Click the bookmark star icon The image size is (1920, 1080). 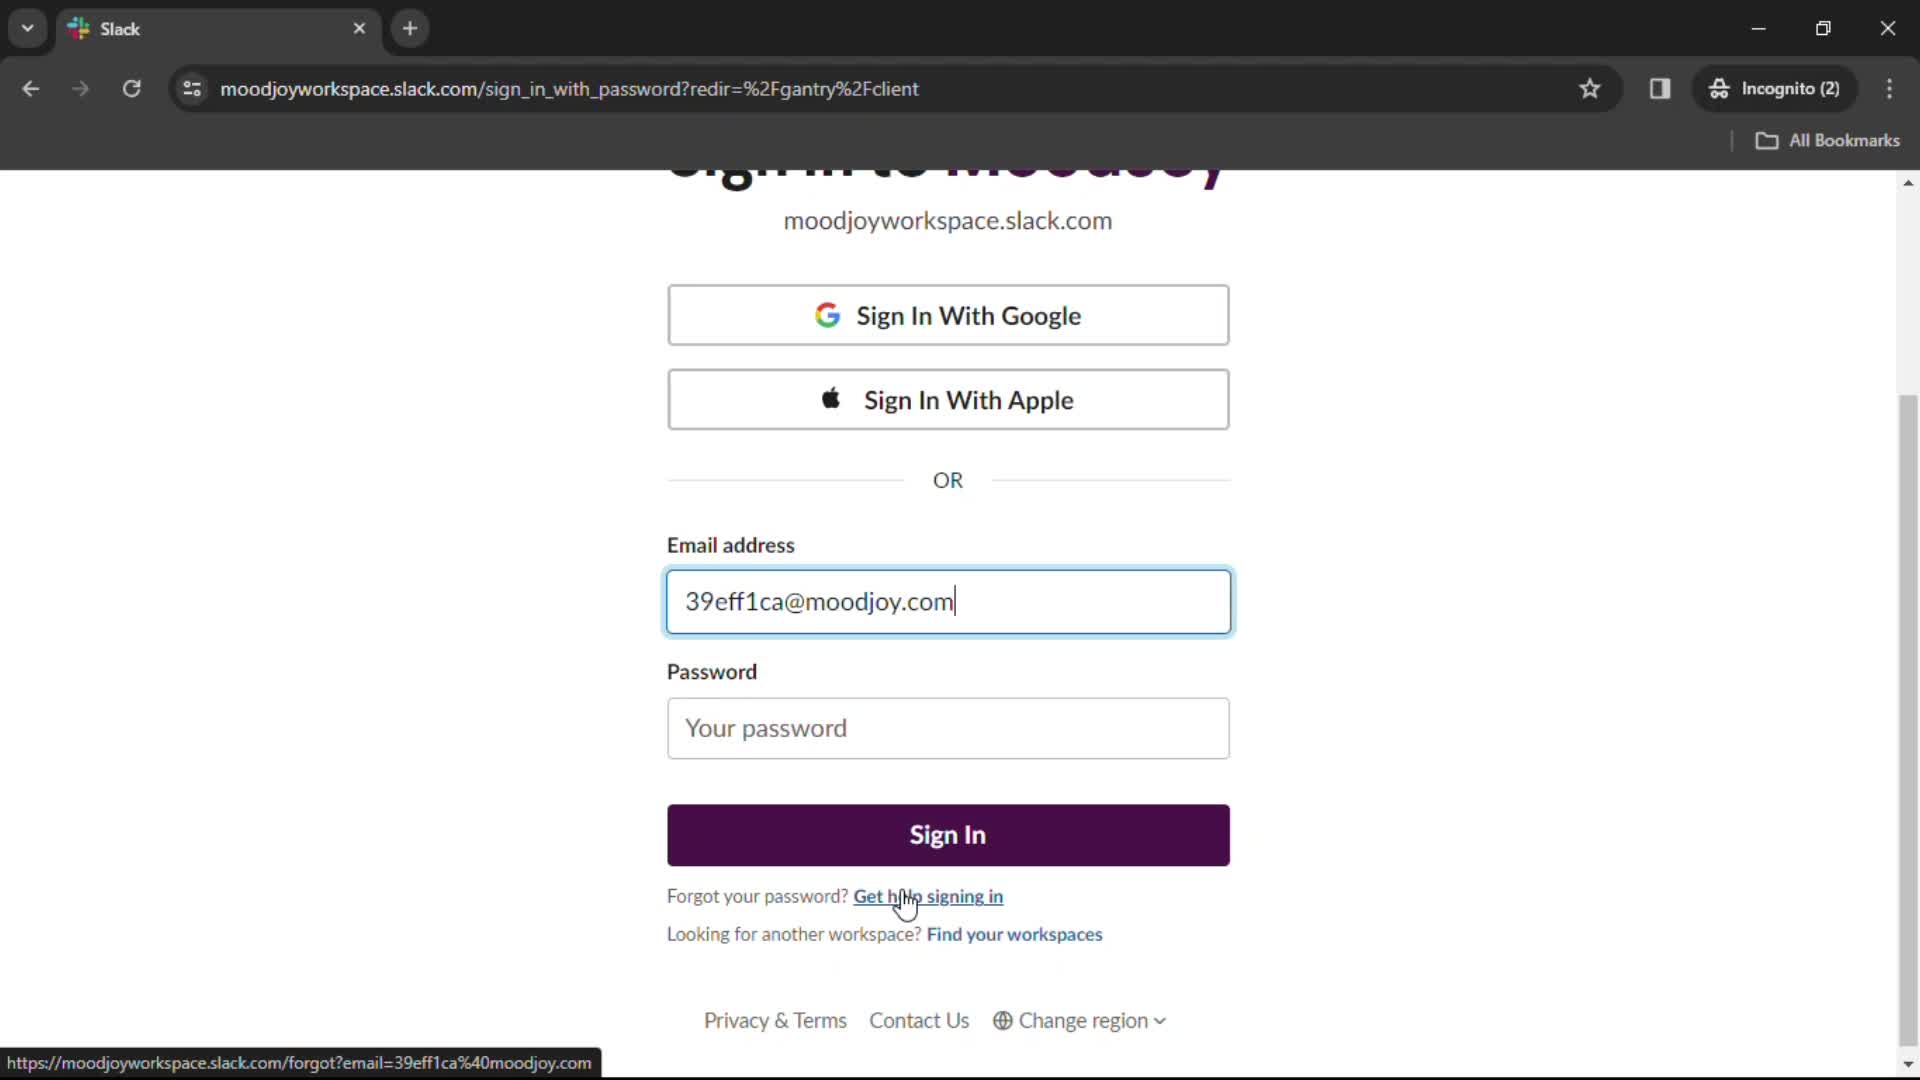tap(1594, 88)
